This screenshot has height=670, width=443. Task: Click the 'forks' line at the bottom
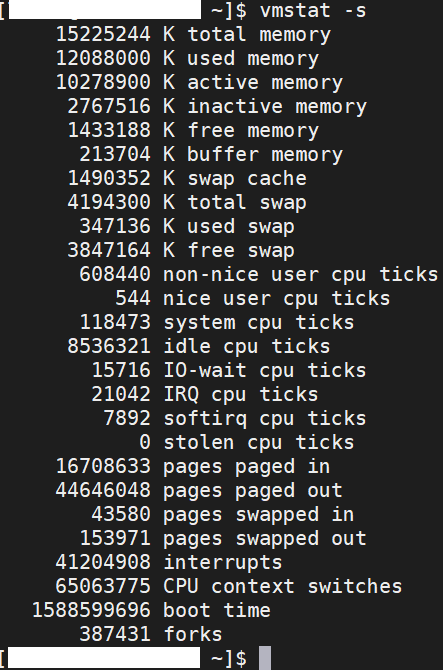151,634
